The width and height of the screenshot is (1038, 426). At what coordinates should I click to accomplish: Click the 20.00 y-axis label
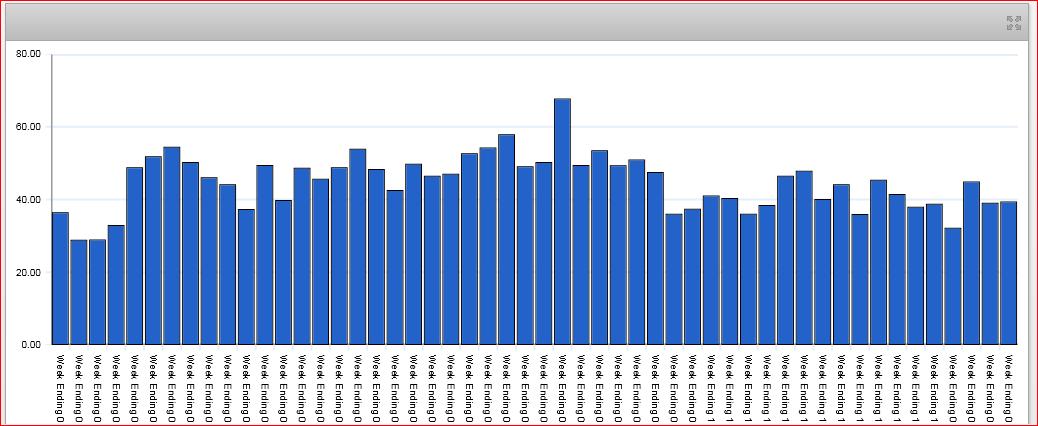[x=28, y=273]
